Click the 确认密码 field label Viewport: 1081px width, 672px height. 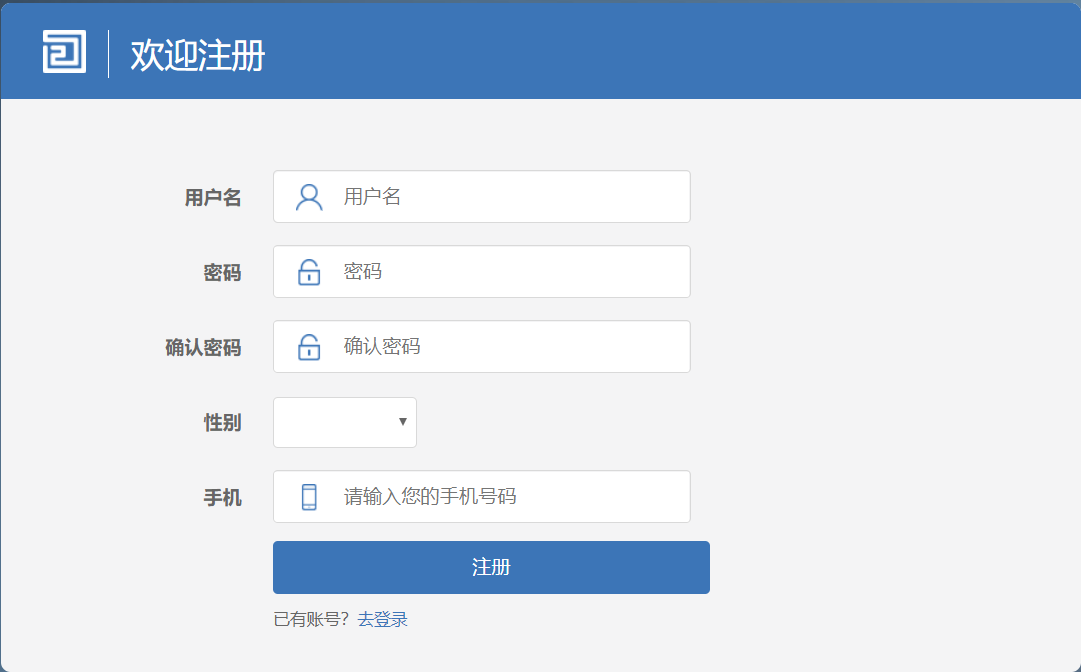click(203, 348)
